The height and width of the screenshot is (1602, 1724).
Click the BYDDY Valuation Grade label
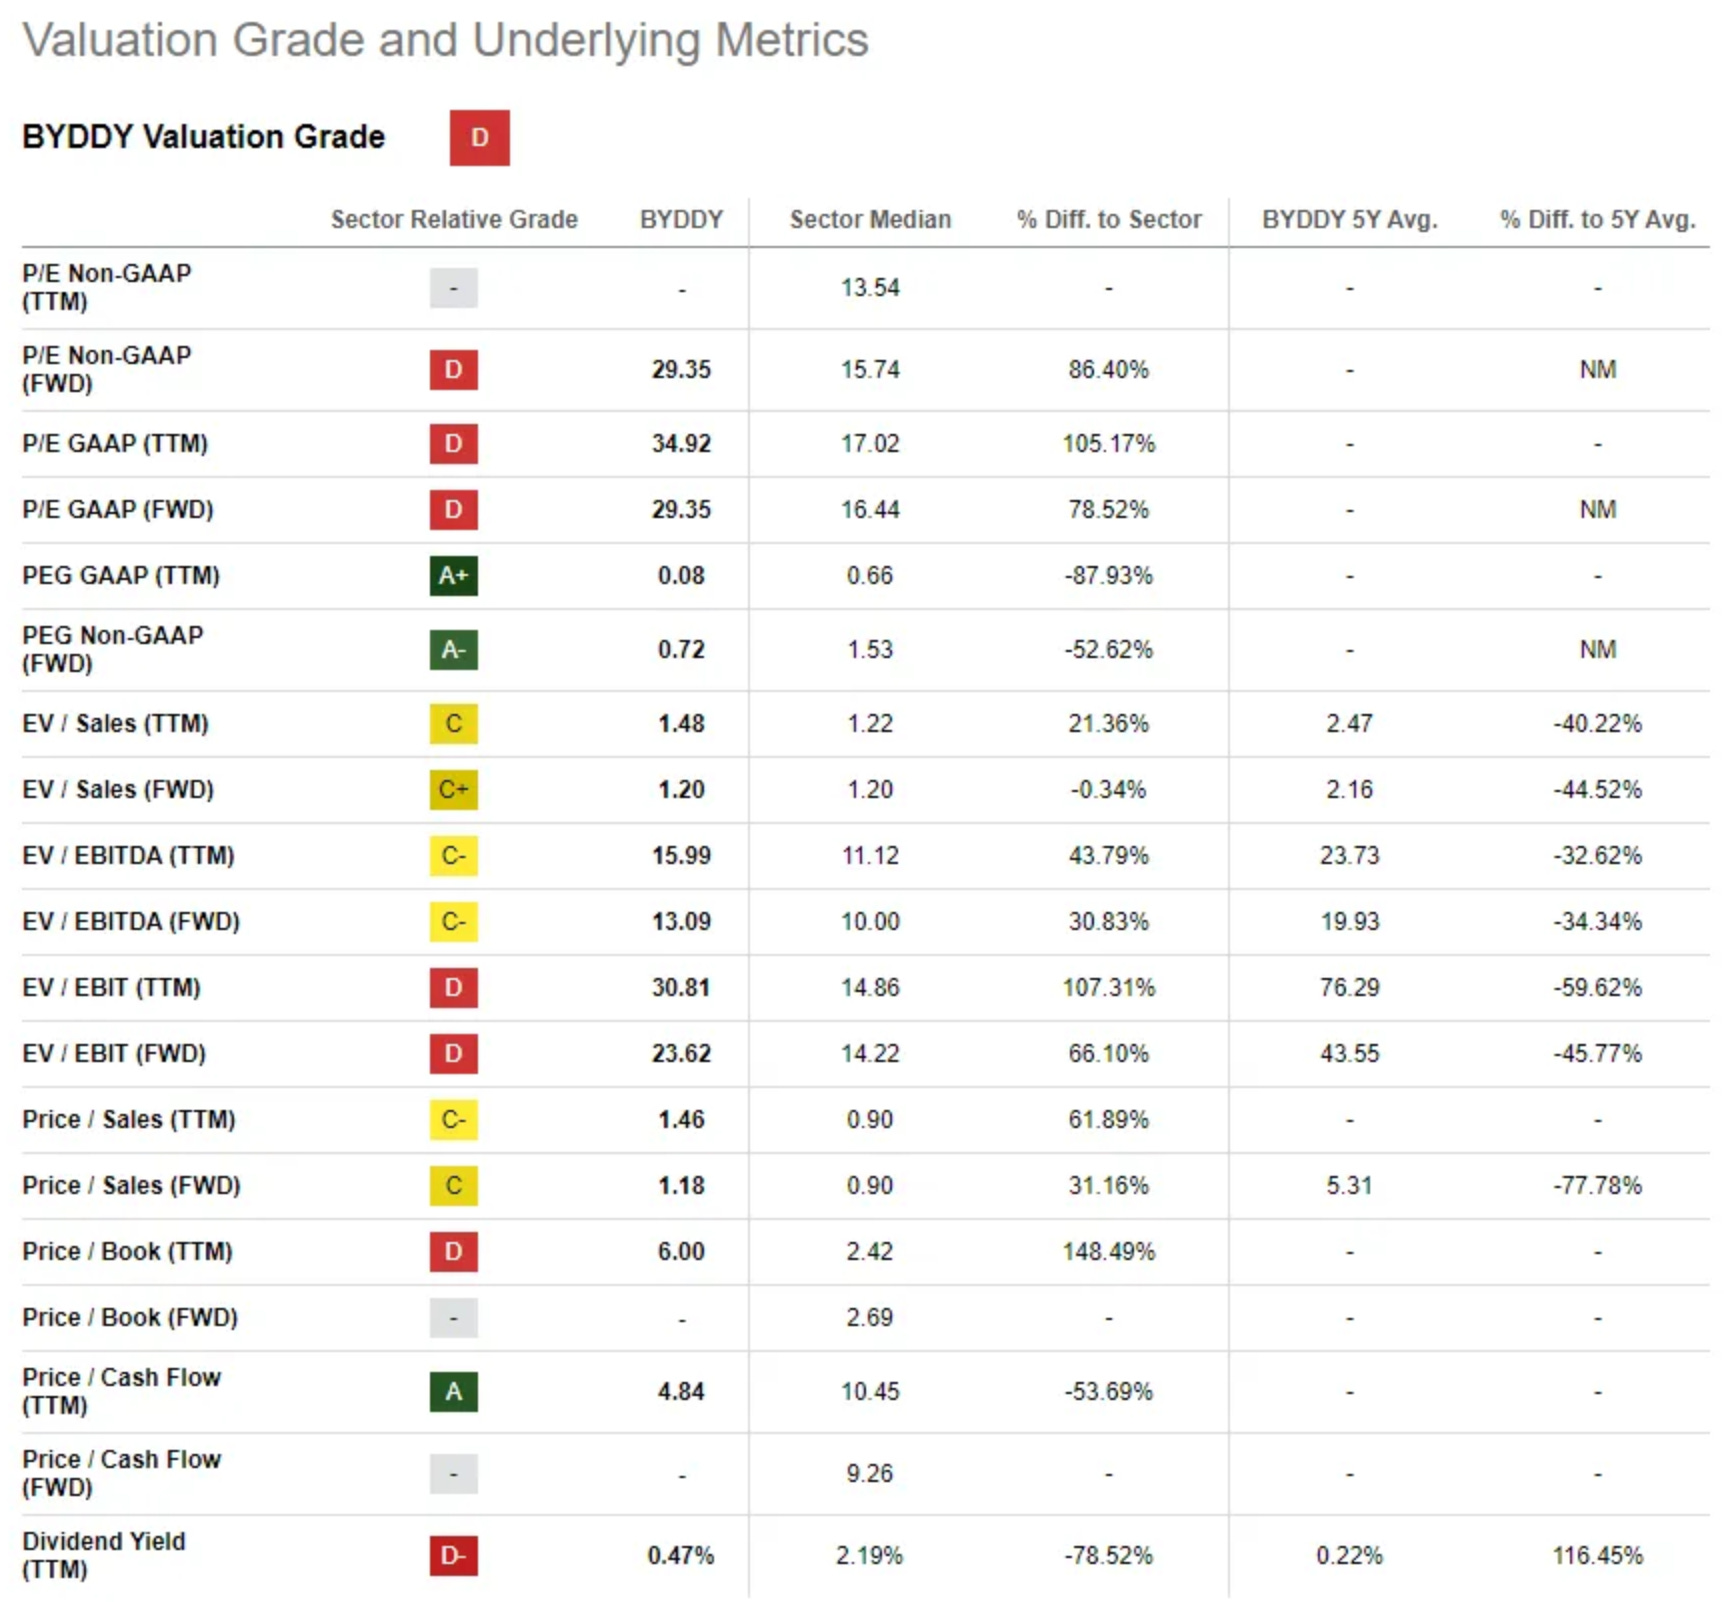click(x=203, y=137)
